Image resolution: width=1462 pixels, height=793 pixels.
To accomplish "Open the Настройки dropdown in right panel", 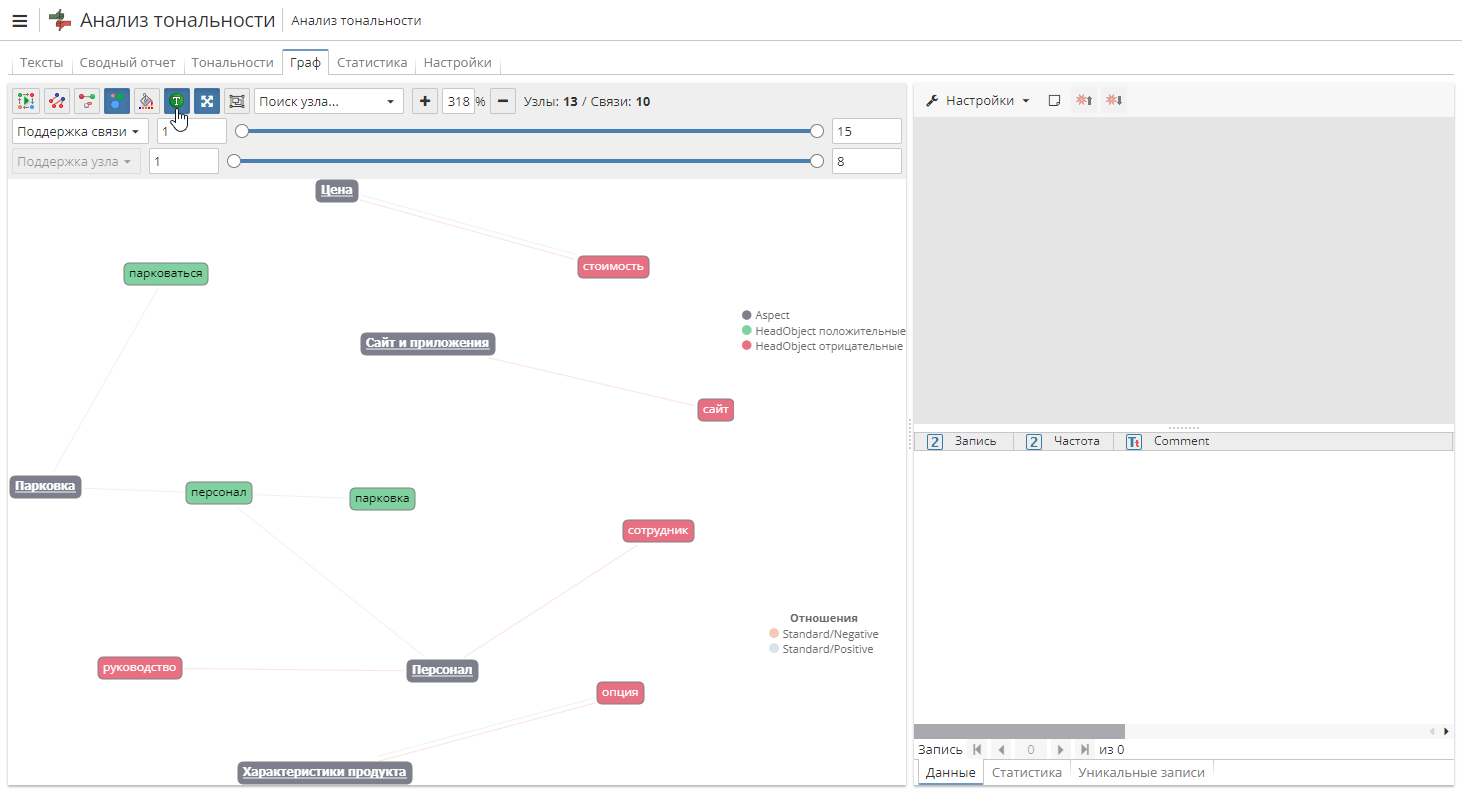I will click(978, 101).
